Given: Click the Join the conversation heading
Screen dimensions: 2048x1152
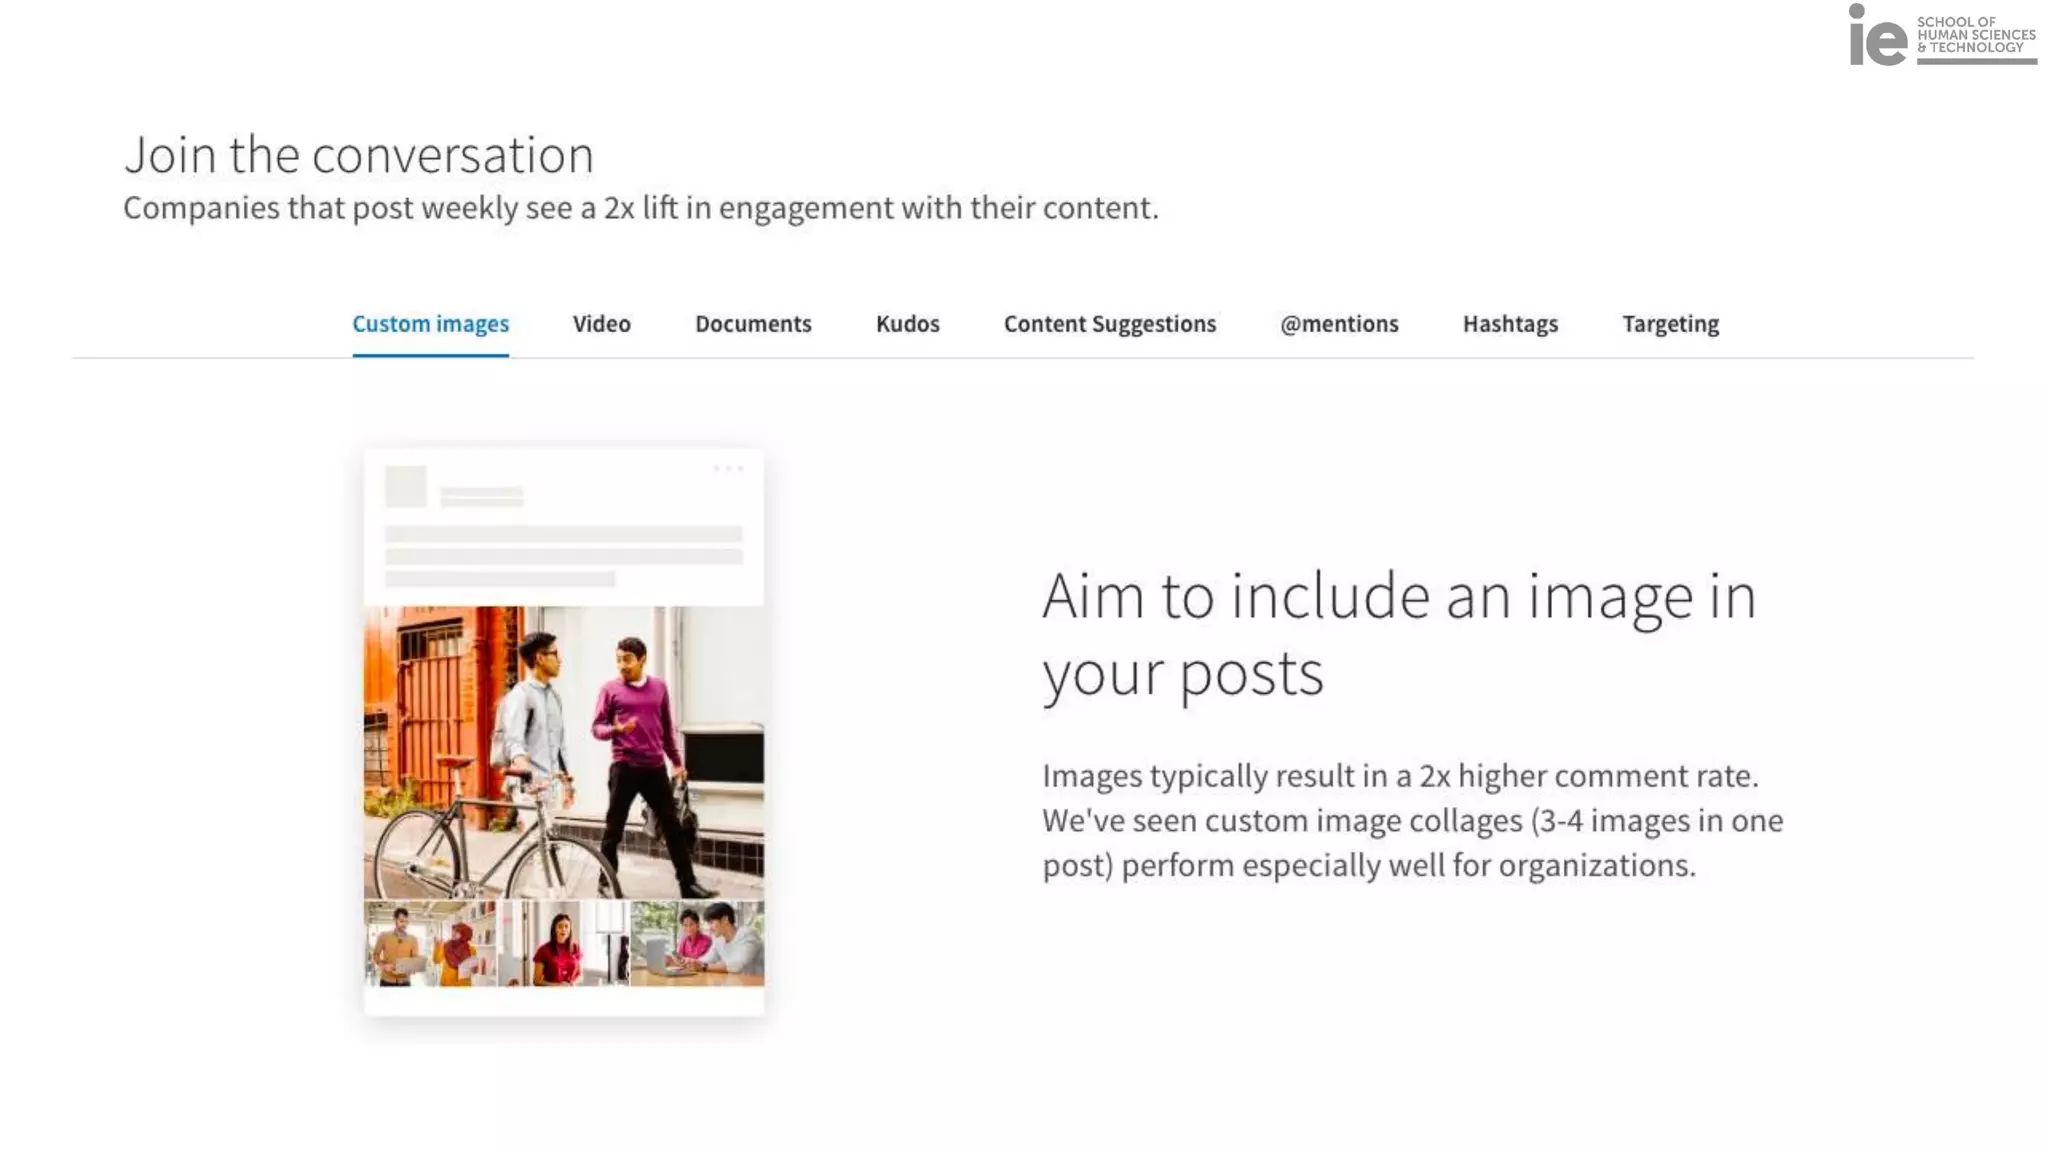Looking at the screenshot, I should 358,155.
